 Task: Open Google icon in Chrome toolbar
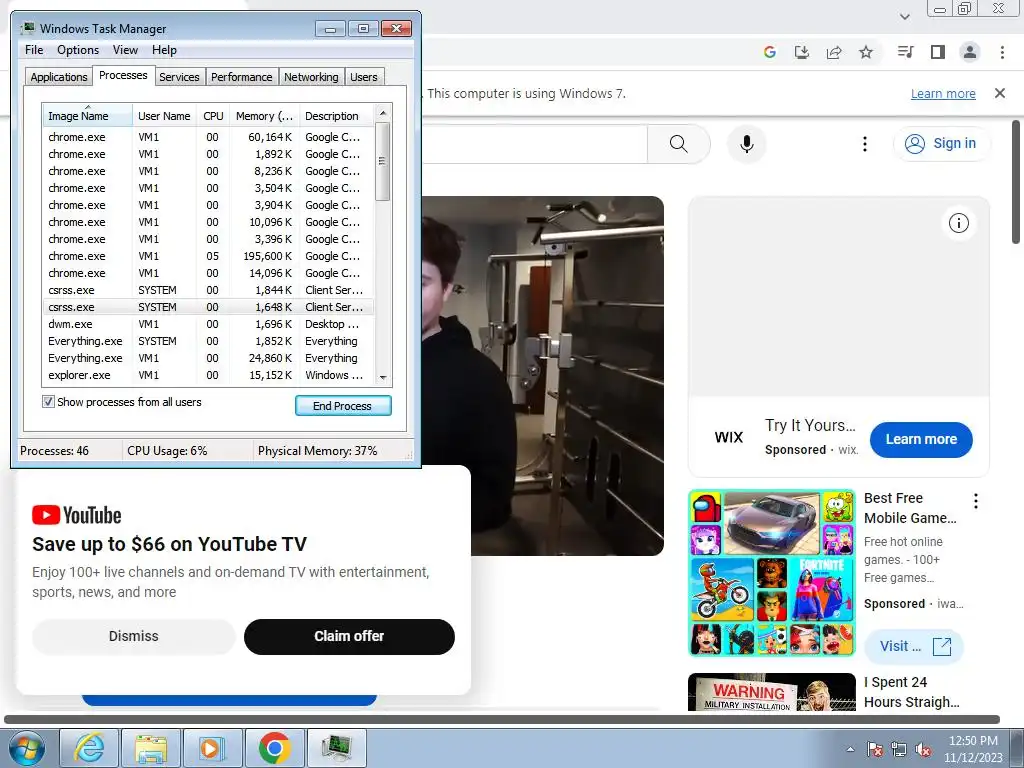point(769,52)
